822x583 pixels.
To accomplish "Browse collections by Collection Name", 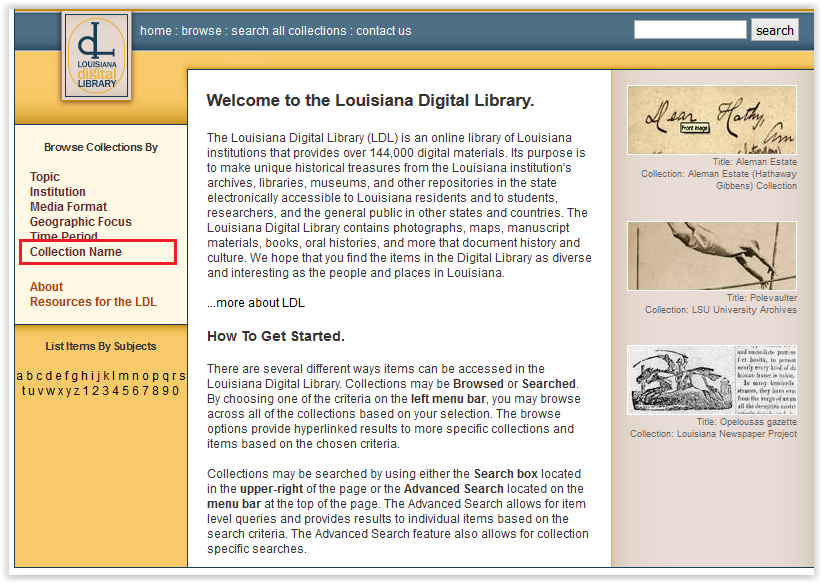I will click(x=75, y=252).
